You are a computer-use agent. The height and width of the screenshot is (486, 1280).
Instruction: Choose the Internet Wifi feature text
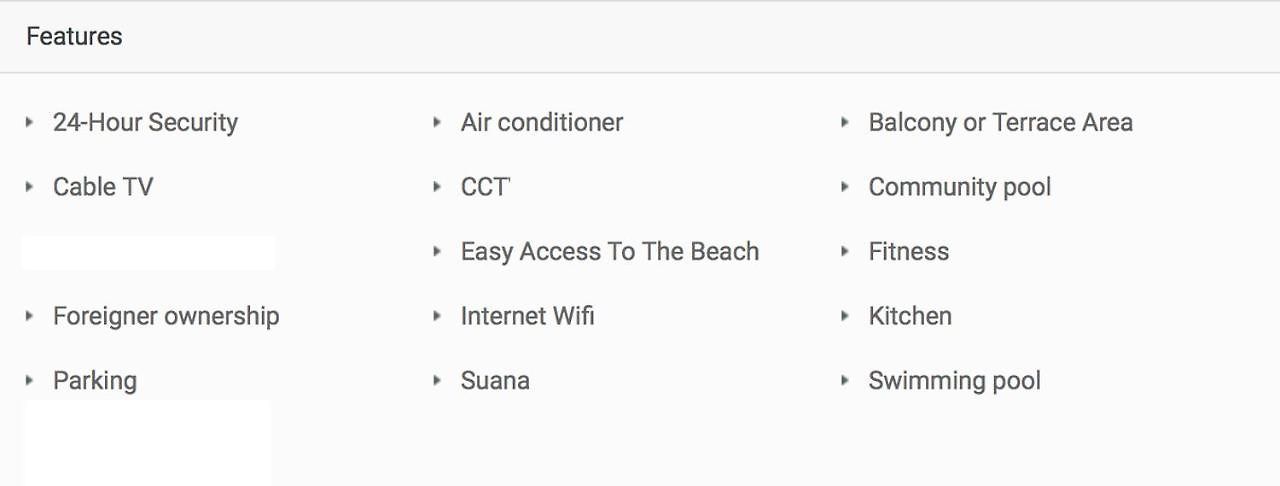click(528, 316)
